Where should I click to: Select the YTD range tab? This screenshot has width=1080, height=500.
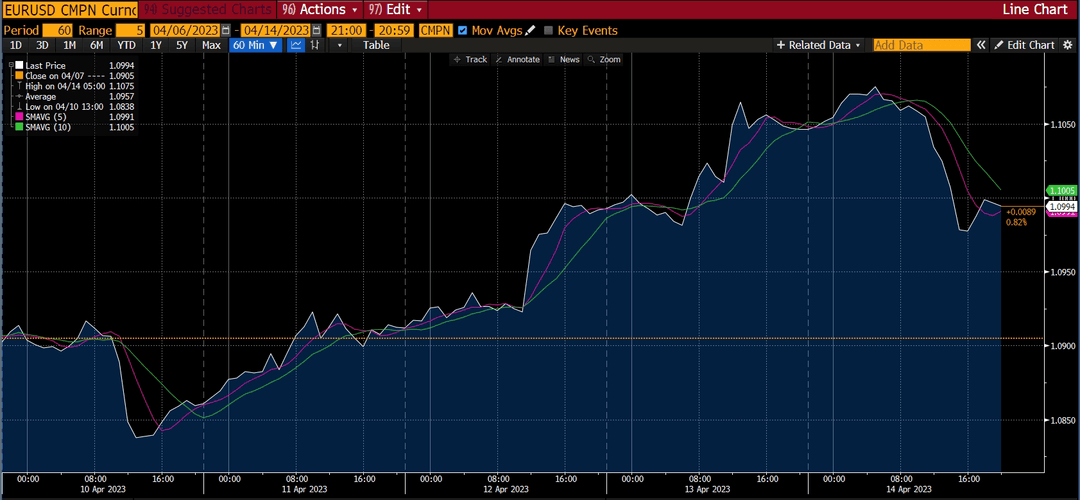pos(126,45)
